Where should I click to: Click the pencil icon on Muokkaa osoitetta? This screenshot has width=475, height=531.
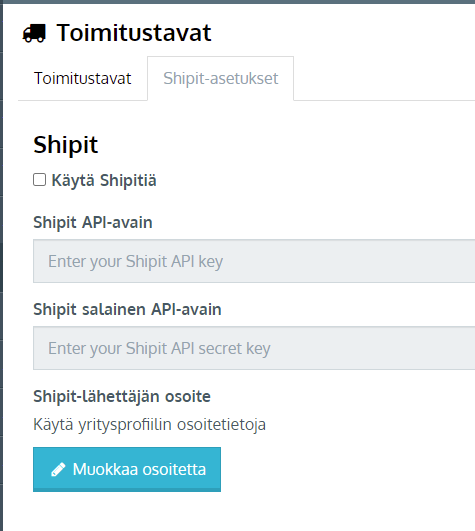pyautogui.click(x=58, y=469)
